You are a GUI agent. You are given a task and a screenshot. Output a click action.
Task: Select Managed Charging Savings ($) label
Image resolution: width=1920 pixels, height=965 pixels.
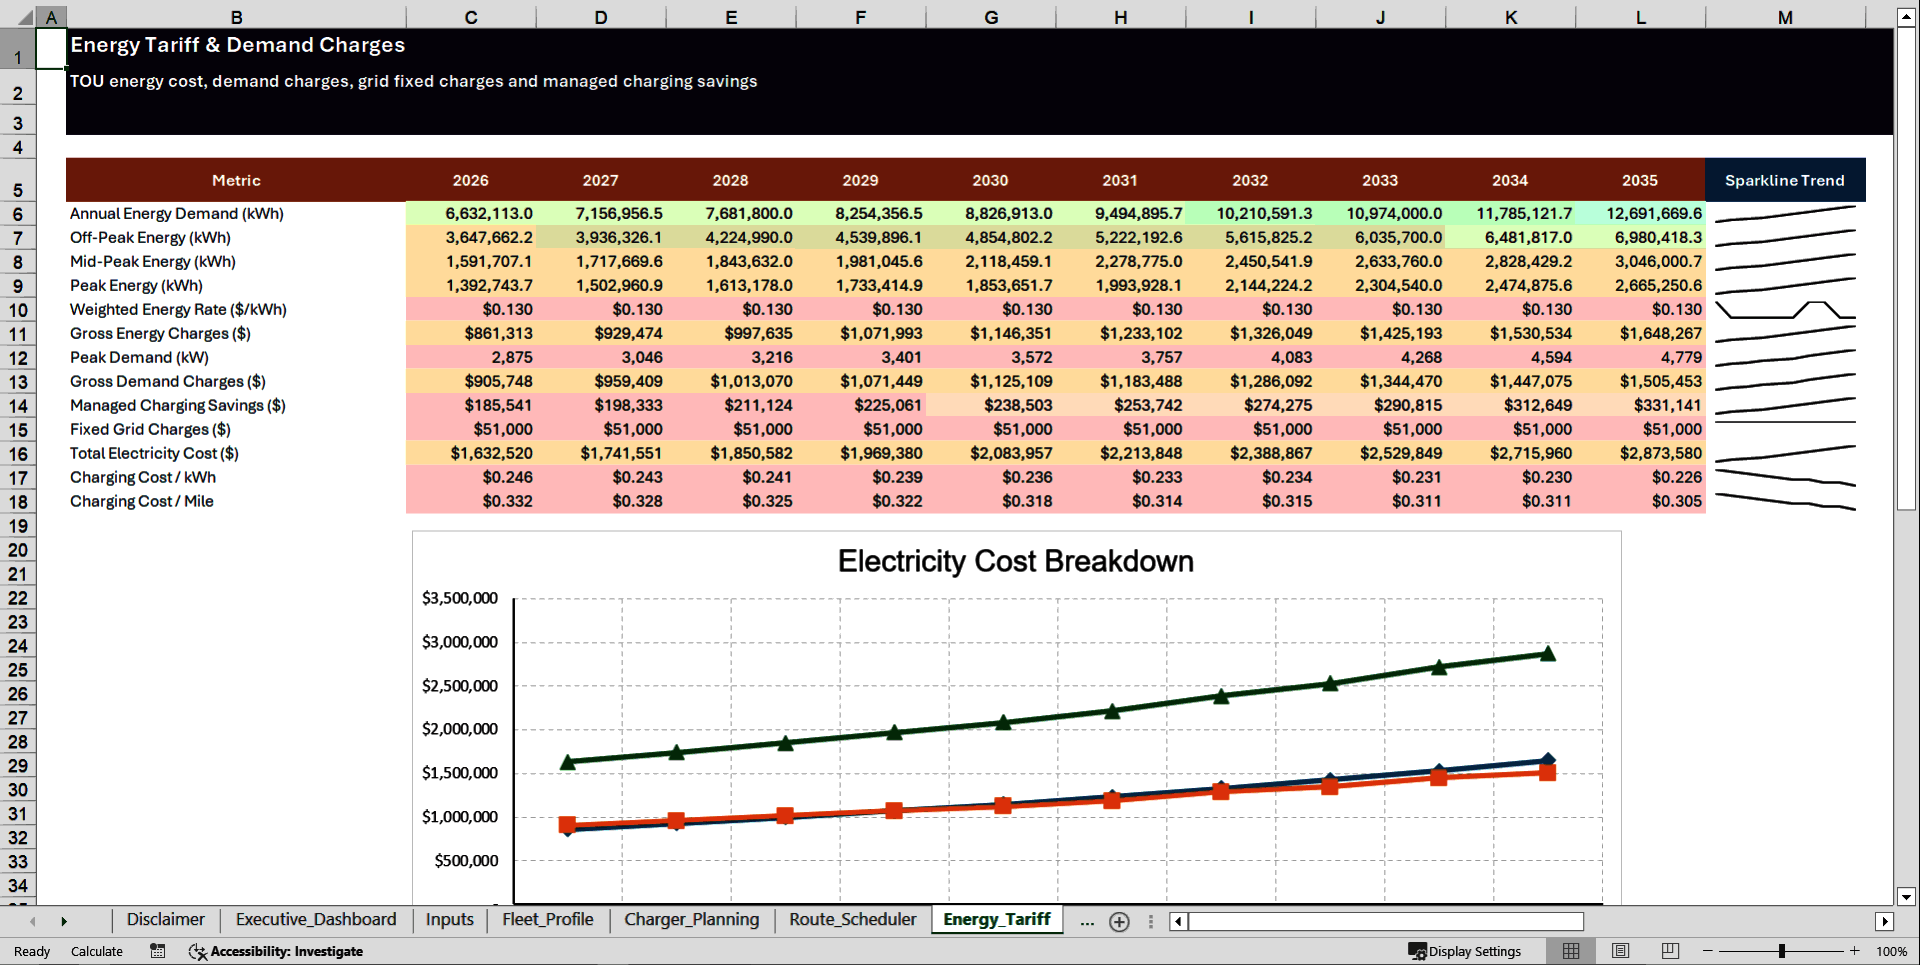point(178,406)
